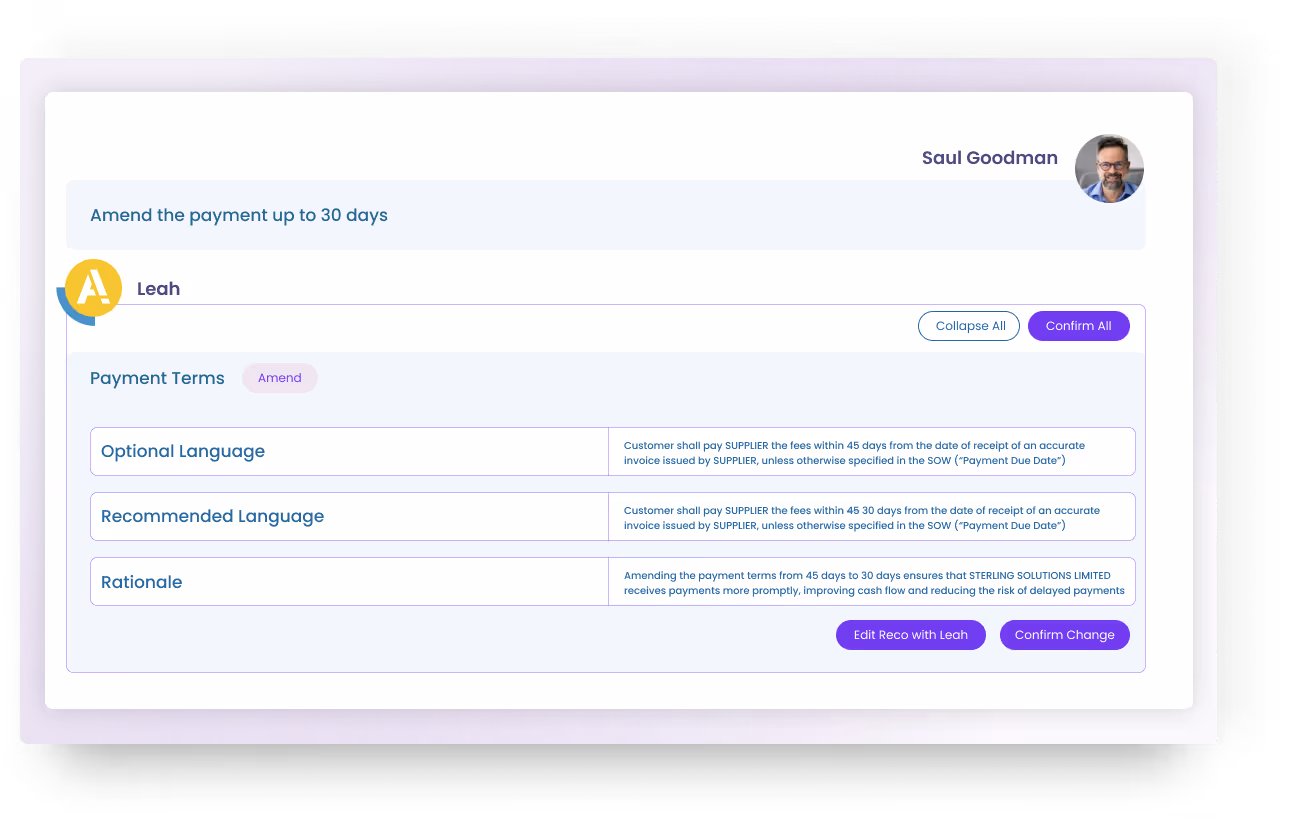Click the Recommended Language clause text with 45 30 days
Viewport: 1291px width, 818px height.
(861, 517)
